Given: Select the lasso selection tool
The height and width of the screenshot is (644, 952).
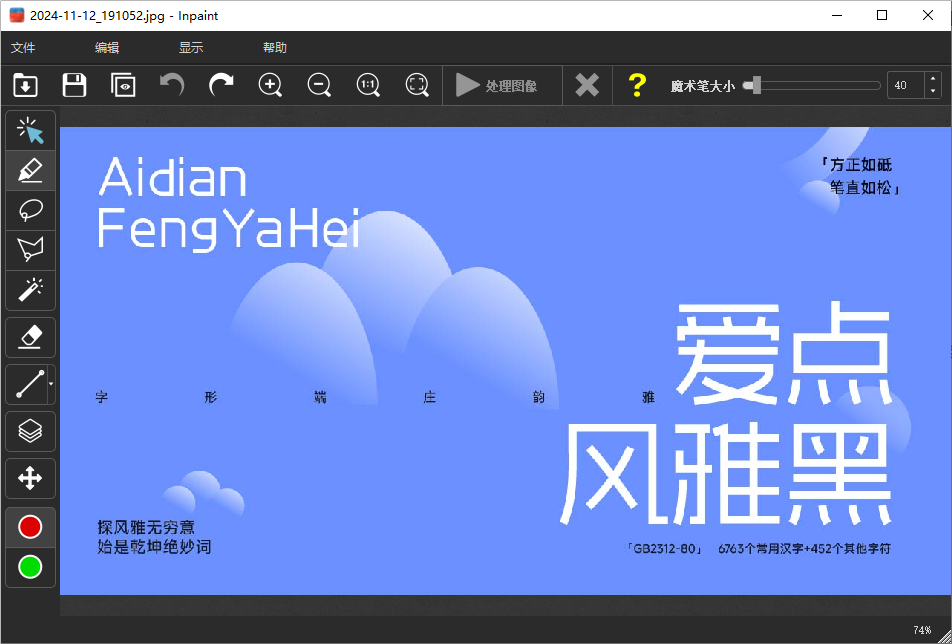Looking at the screenshot, I should (30, 210).
